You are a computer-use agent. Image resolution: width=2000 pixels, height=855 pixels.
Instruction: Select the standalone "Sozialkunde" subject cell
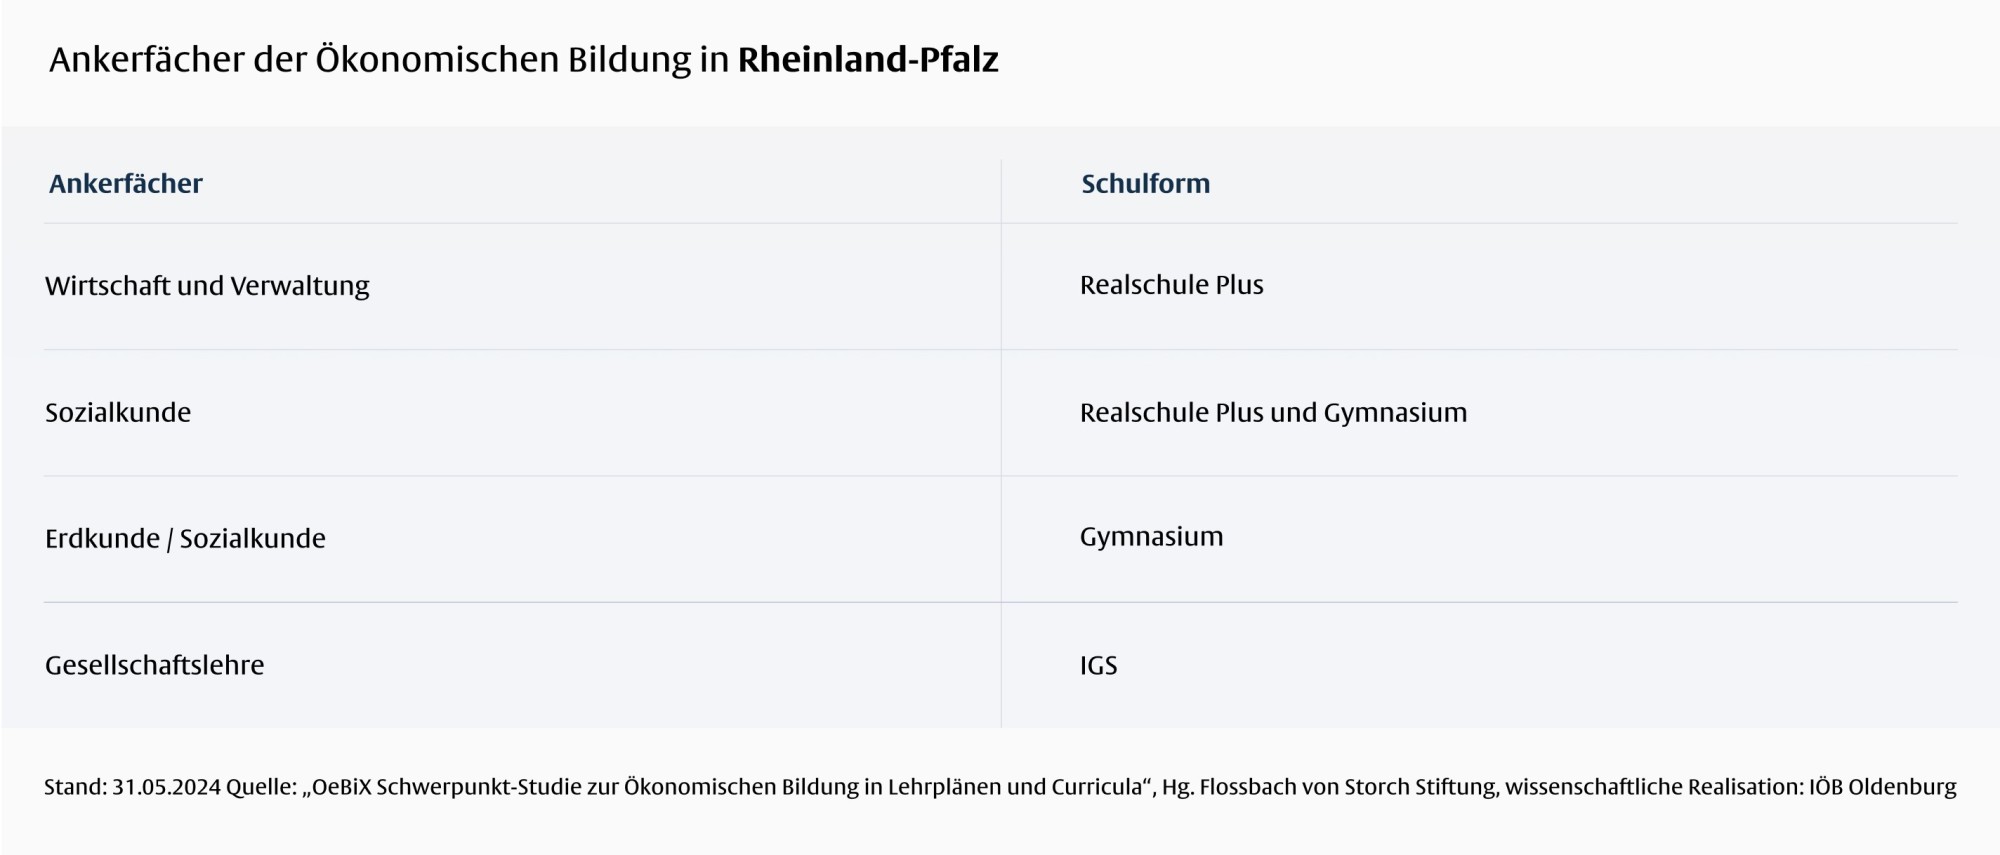click(118, 412)
